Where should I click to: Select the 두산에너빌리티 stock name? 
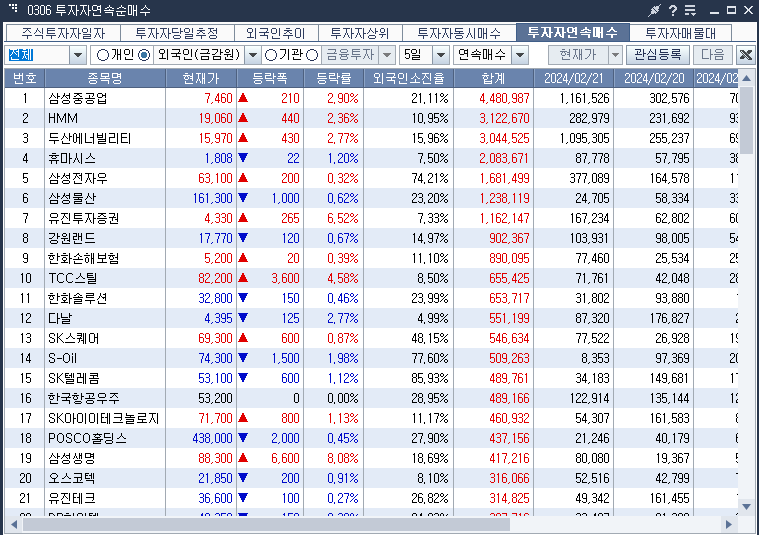coord(90,138)
